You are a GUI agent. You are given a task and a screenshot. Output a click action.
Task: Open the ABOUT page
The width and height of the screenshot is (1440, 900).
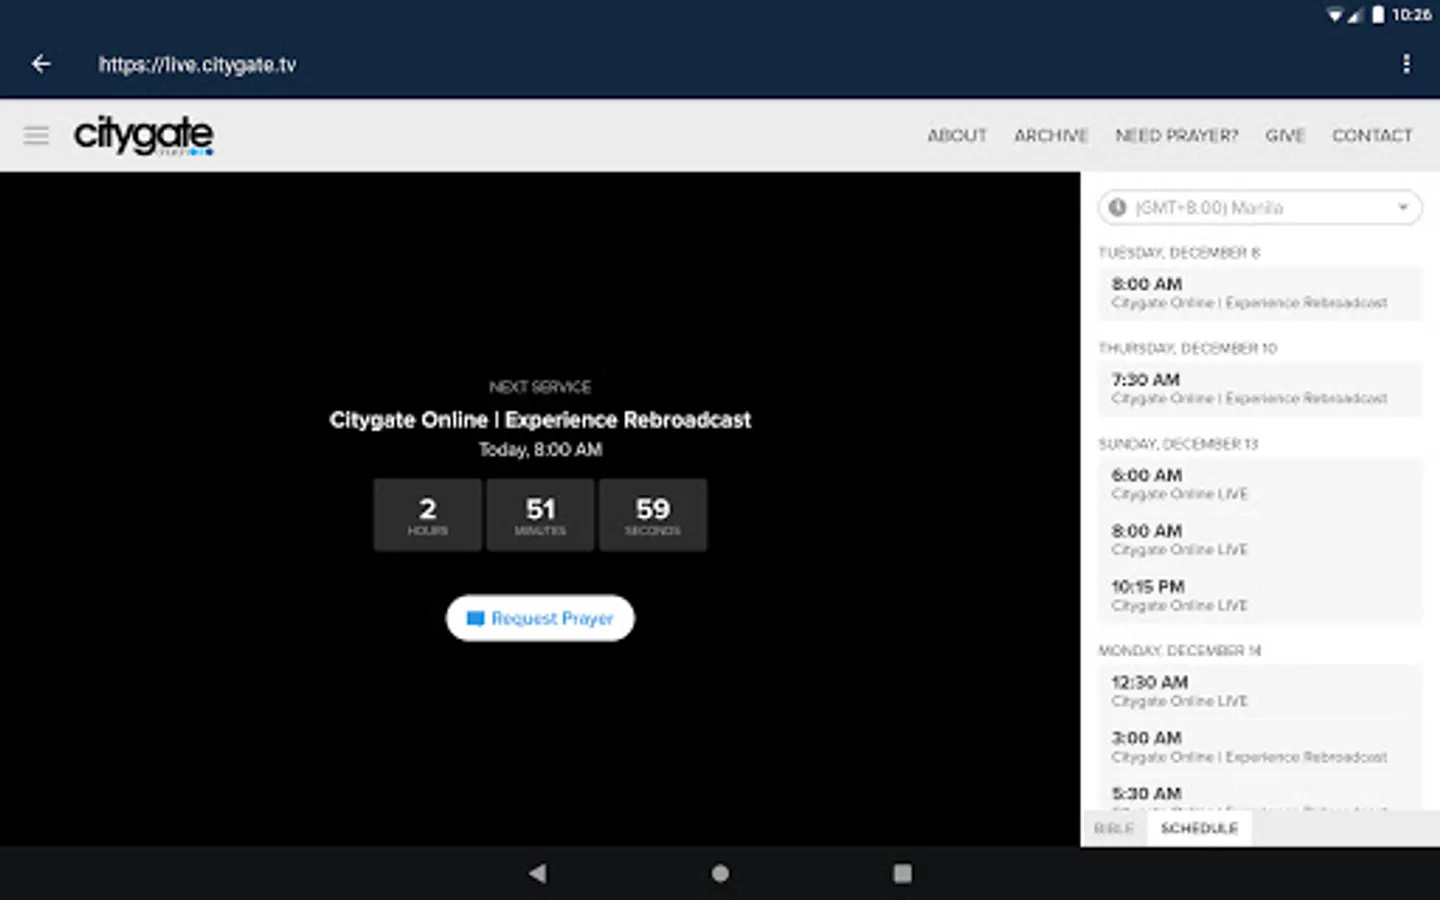pos(957,135)
